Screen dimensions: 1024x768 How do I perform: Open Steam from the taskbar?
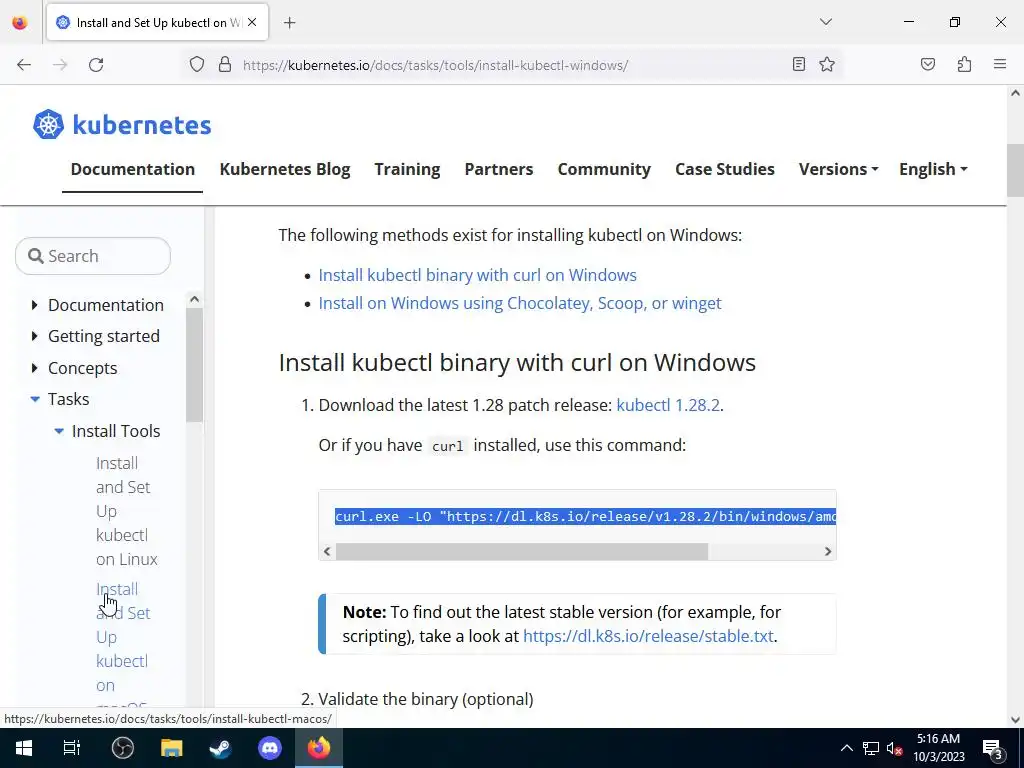coord(220,748)
